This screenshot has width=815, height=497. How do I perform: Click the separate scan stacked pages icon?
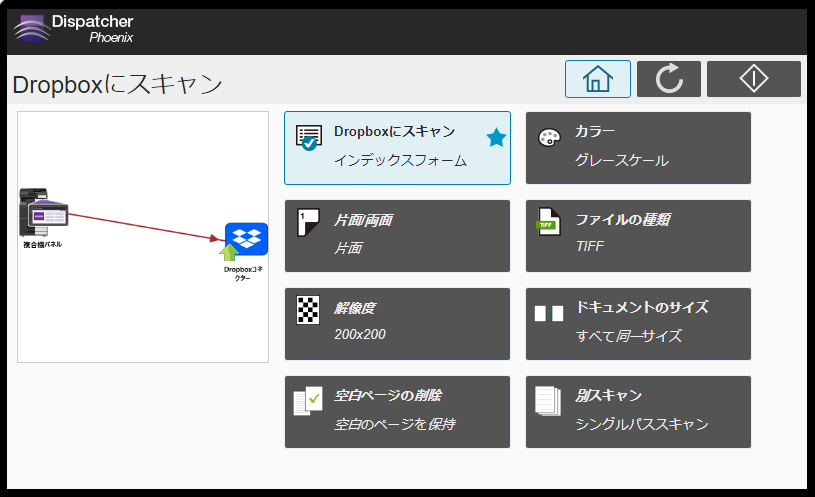tap(548, 401)
